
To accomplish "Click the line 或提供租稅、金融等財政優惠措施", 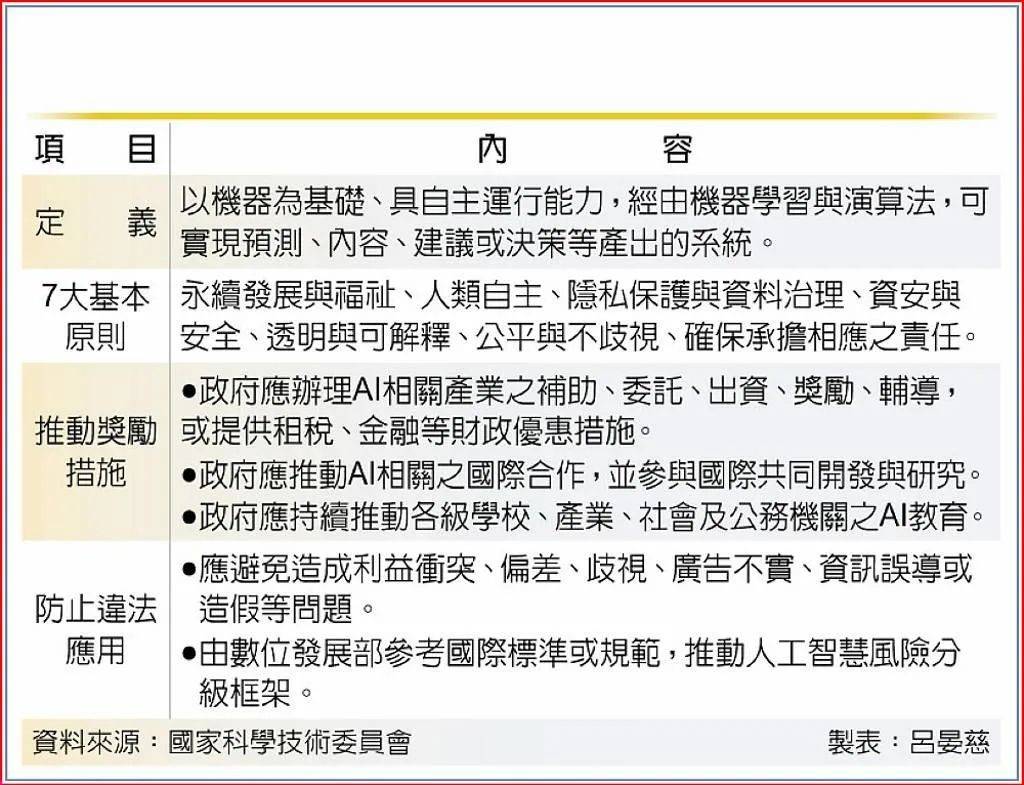I will click(417, 432).
